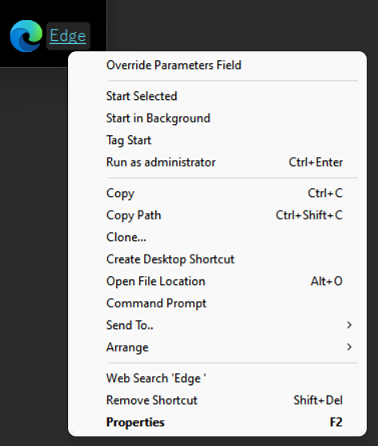378x446 pixels.
Task: Select Web Search 'Edge'
Action: pos(217,378)
